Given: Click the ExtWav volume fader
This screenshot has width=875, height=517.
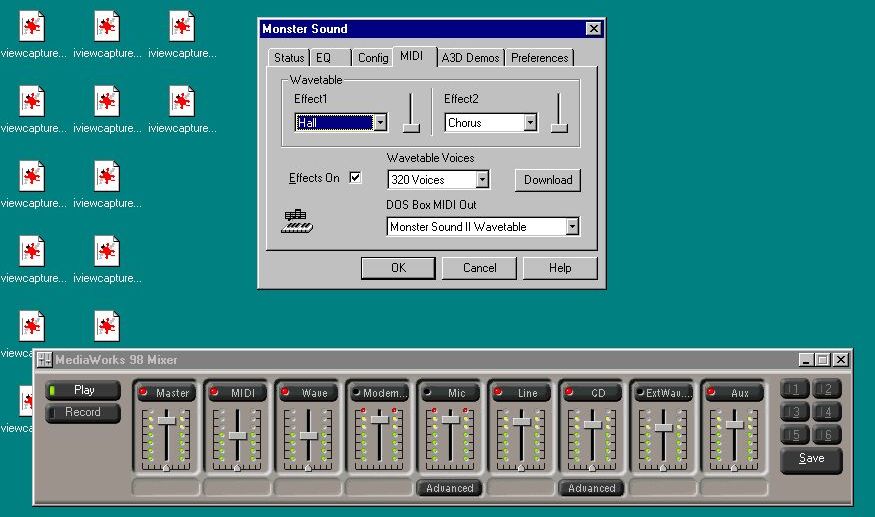Looking at the screenshot, I should pyautogui.click(x=663, y=428).
